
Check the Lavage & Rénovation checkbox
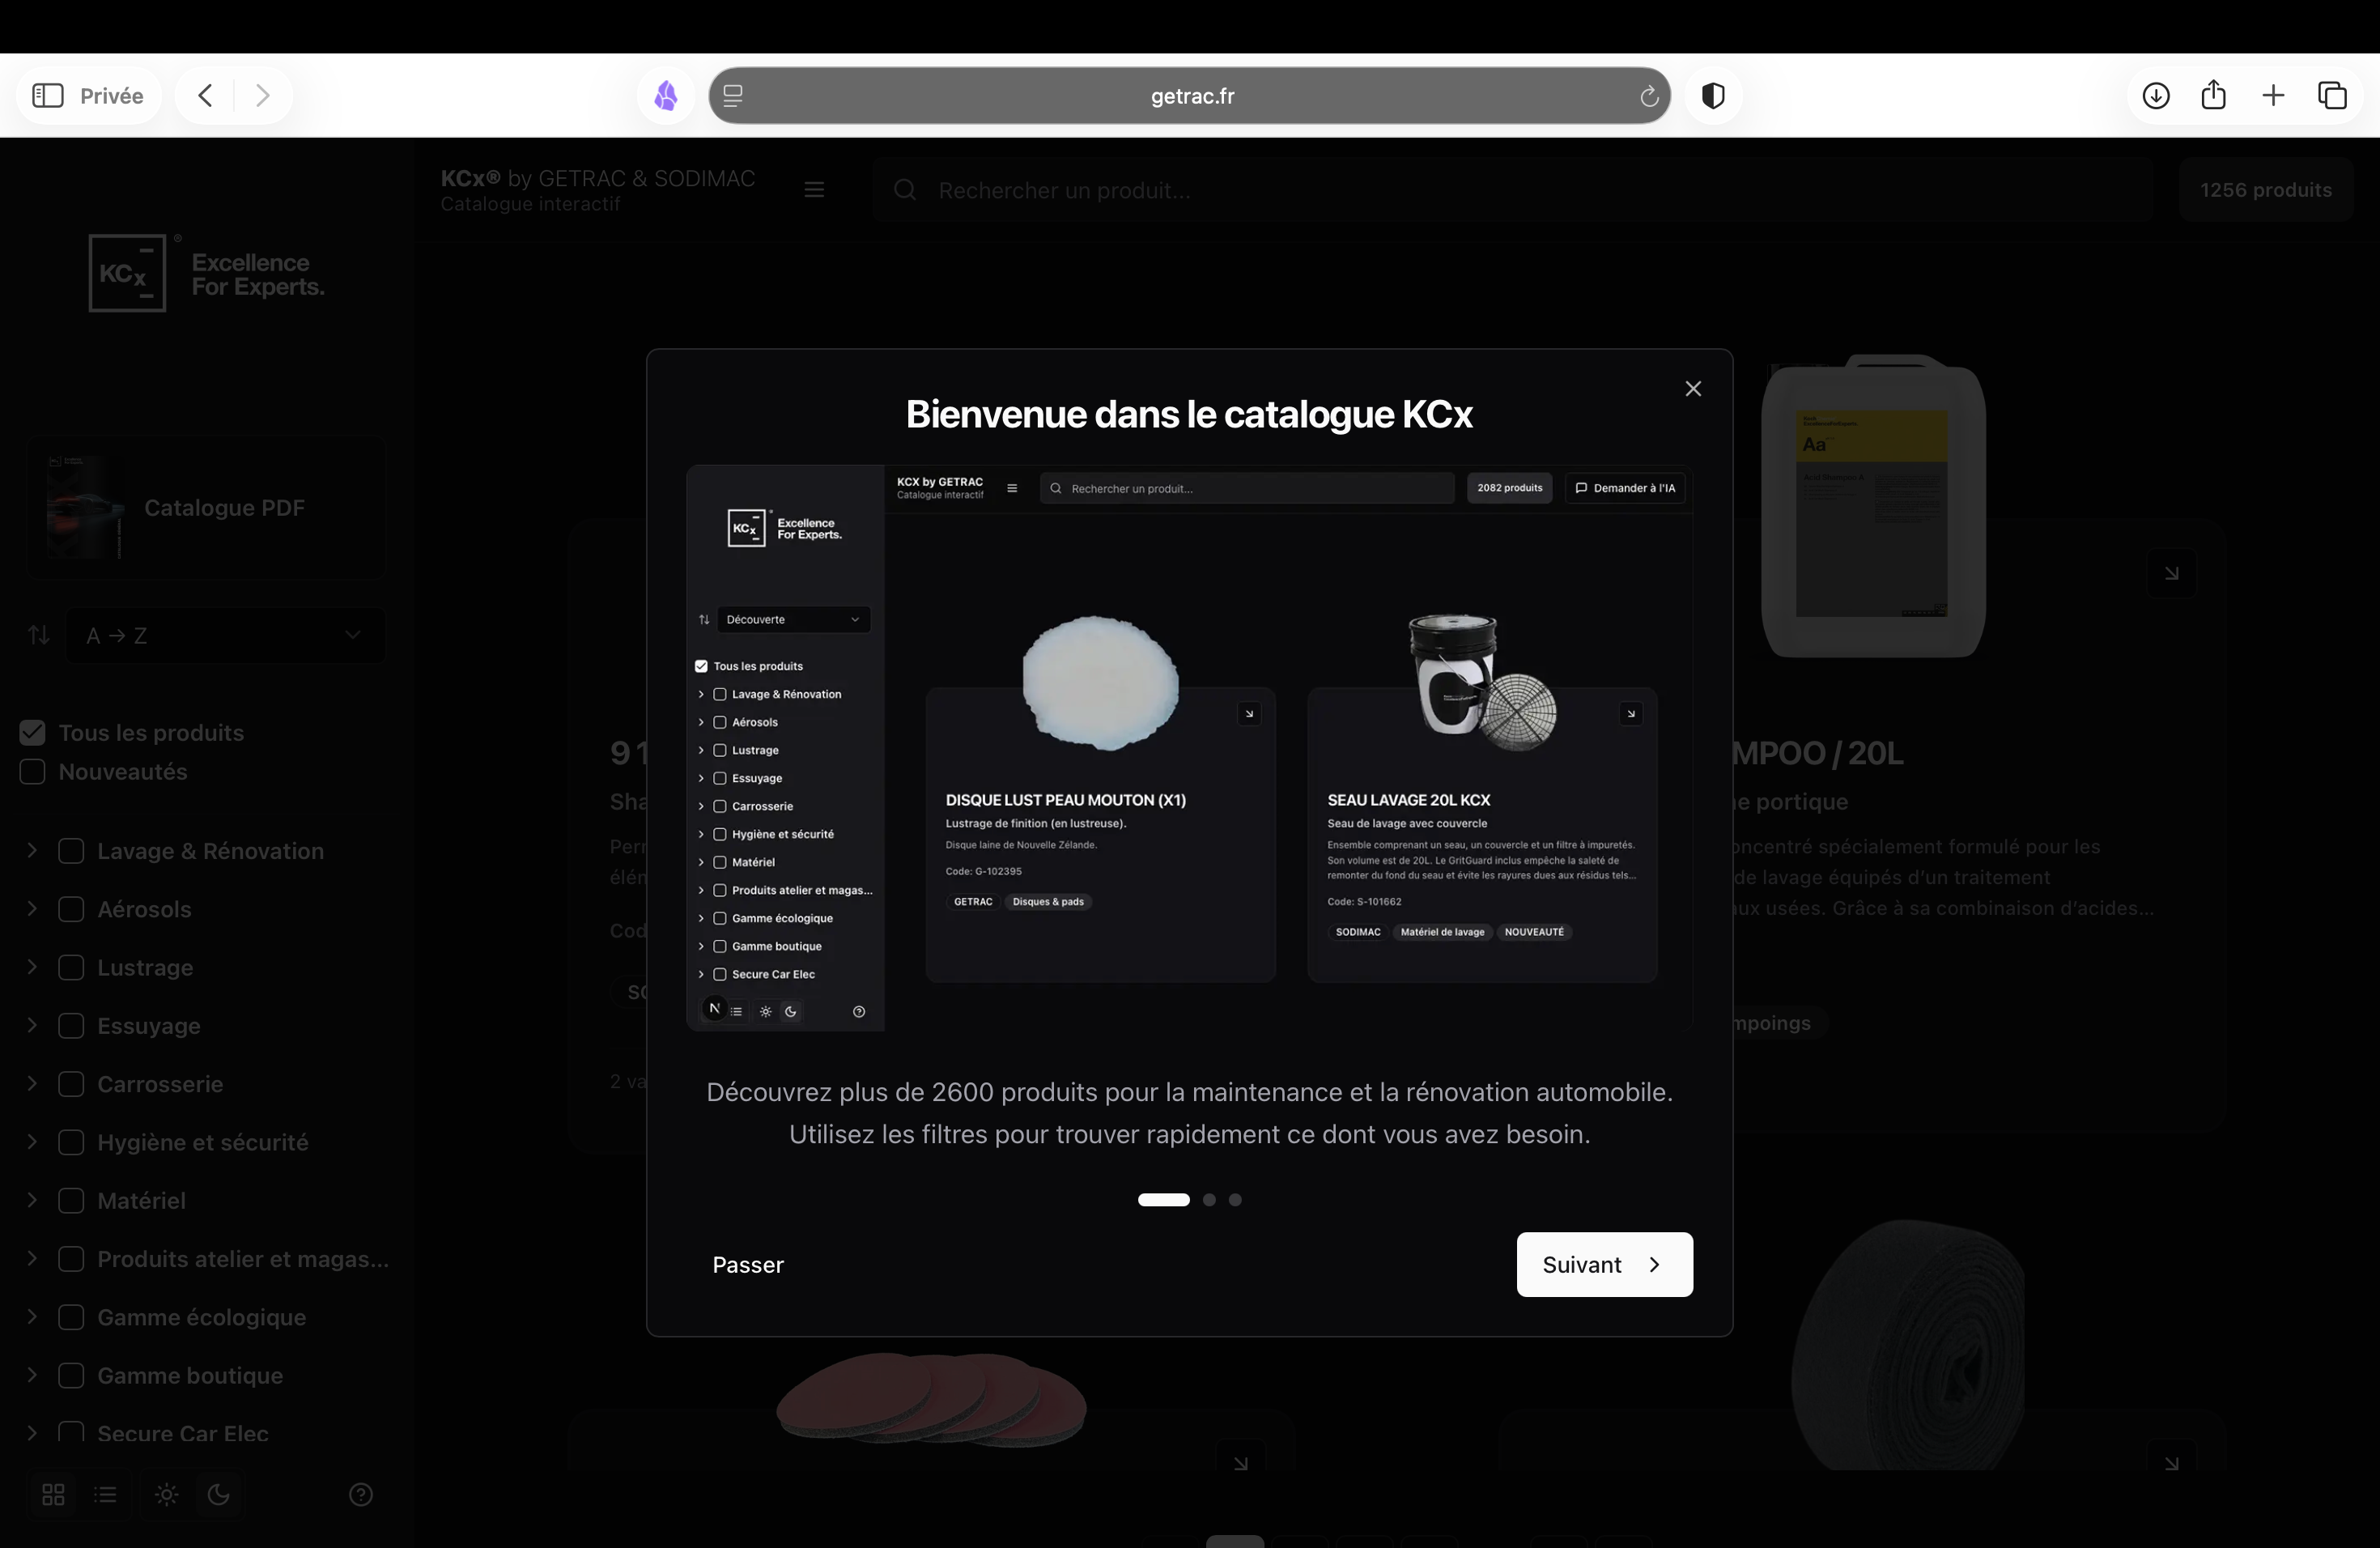pos(71,851)
